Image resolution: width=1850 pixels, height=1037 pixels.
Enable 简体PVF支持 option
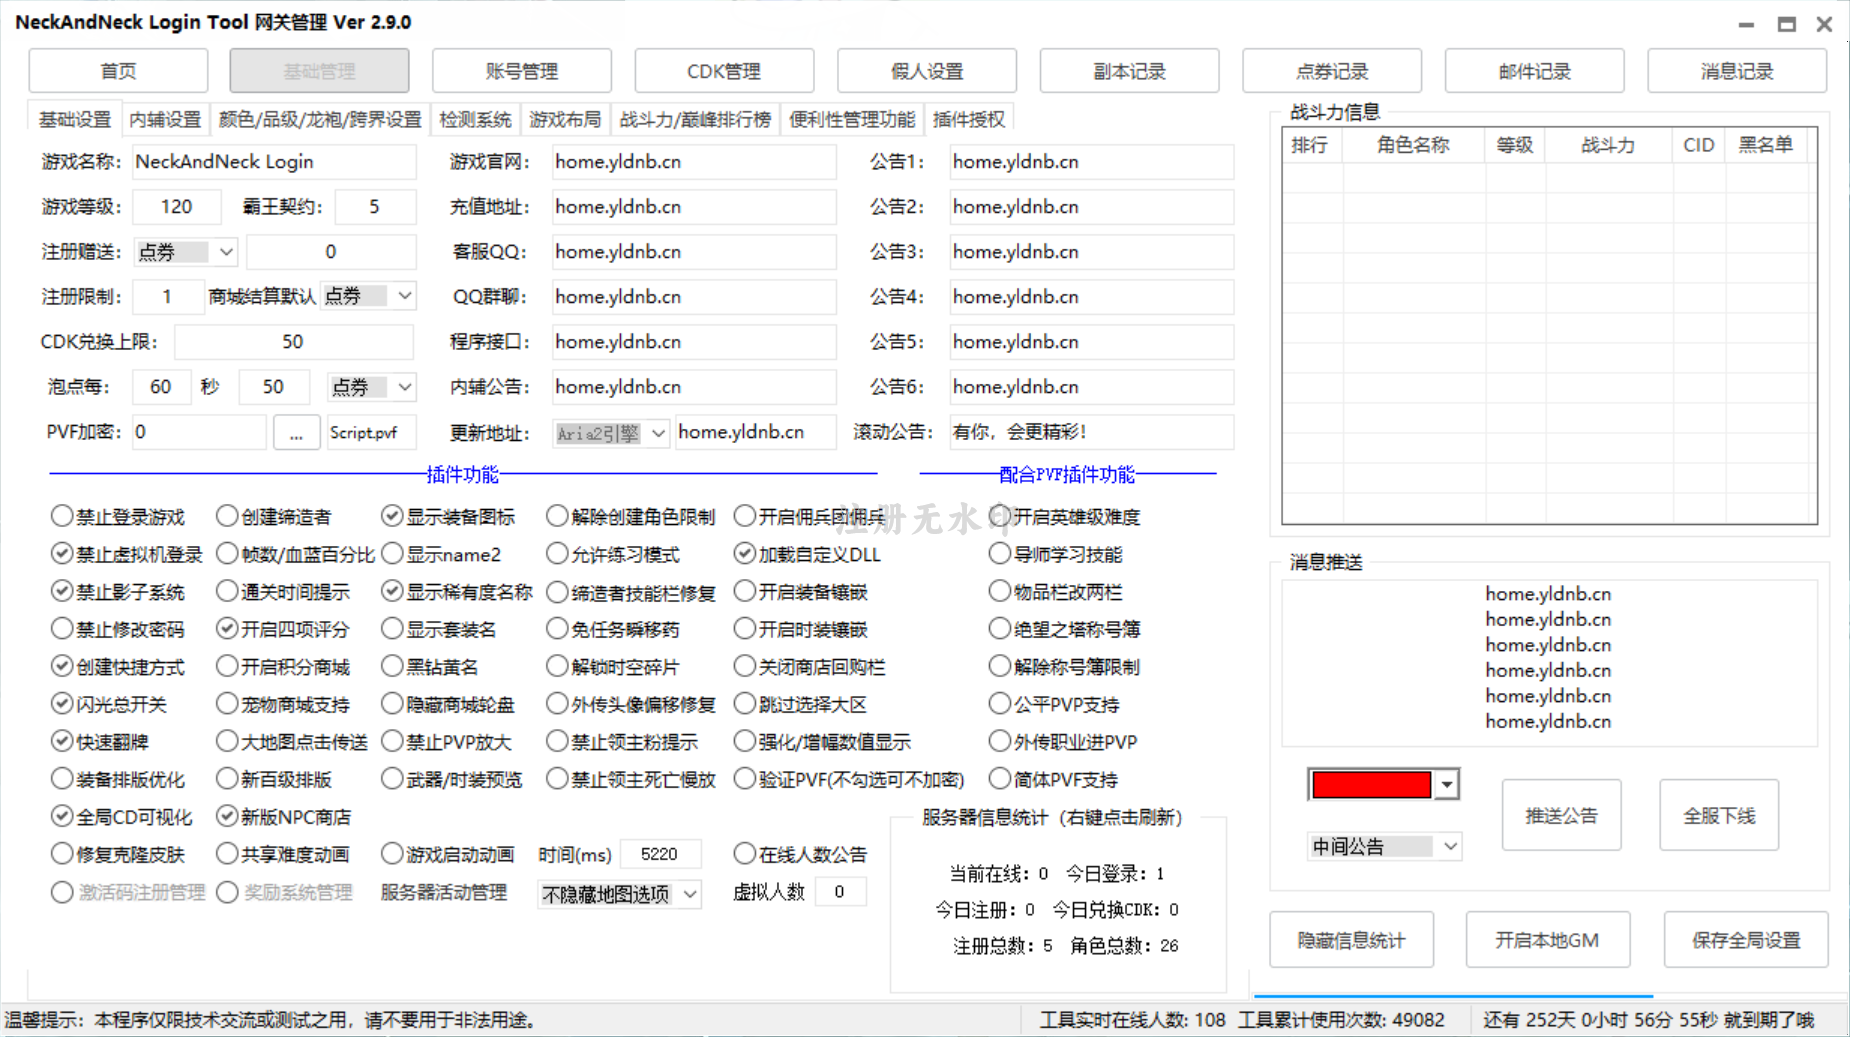tap(1053, 779)
